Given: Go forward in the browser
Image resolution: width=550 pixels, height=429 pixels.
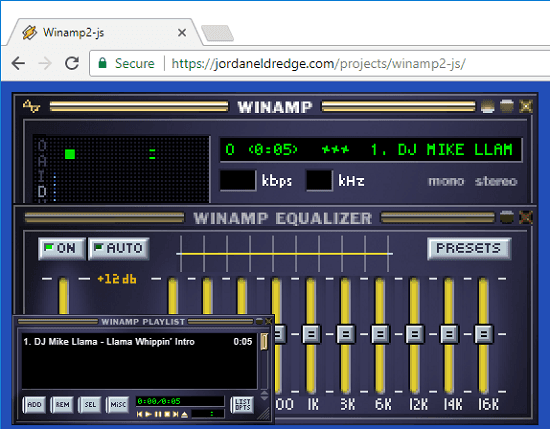Looking at the screenshot, I should point(45,63).
